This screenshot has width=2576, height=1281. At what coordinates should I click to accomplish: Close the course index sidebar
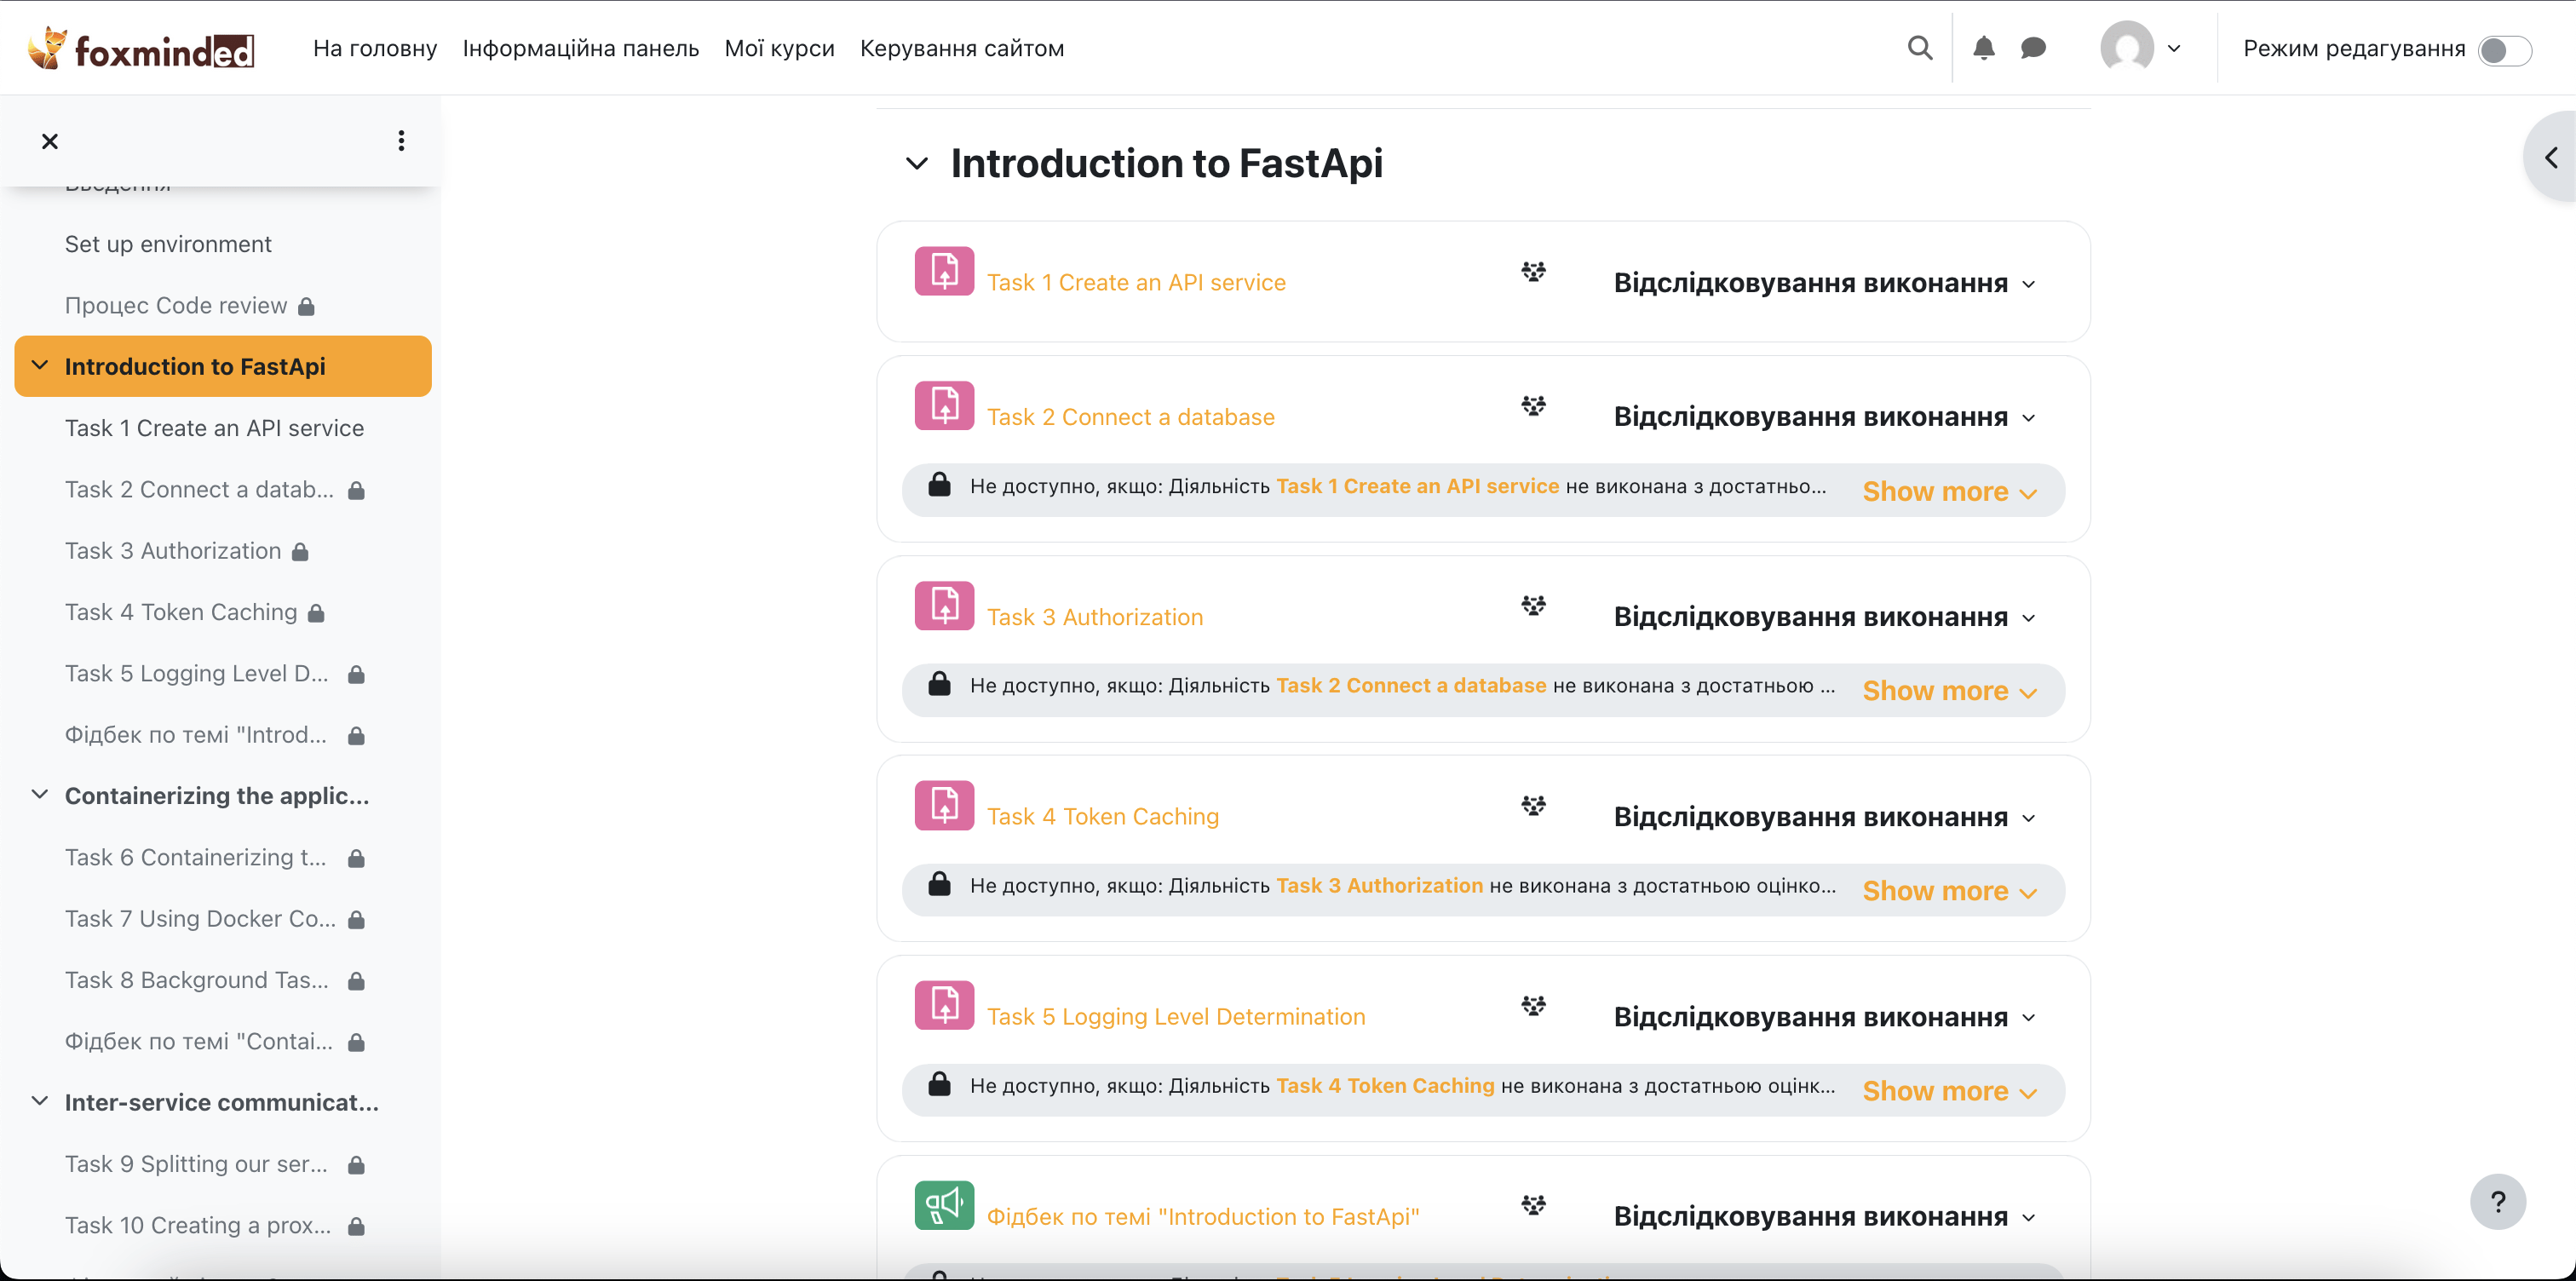50,141
